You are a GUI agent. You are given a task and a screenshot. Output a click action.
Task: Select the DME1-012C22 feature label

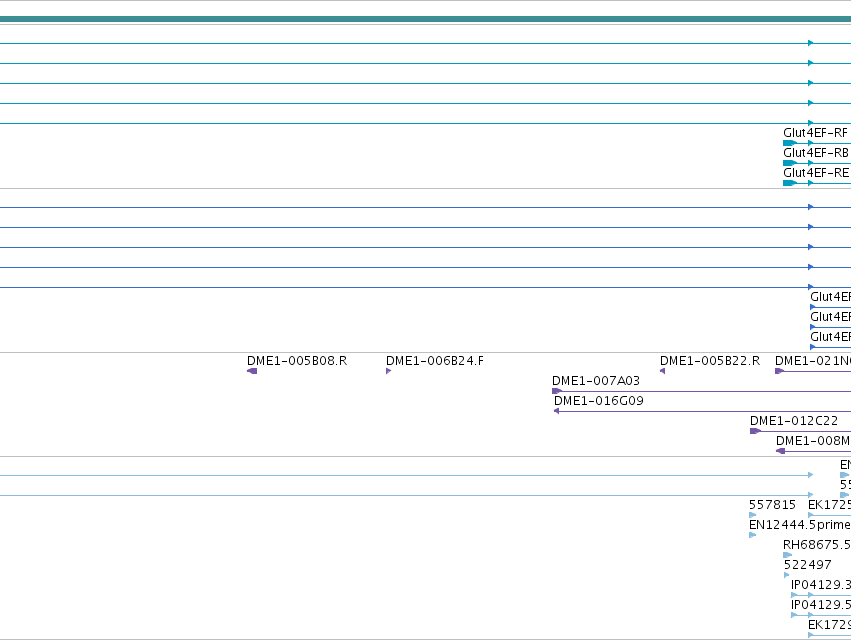[794, 421]
